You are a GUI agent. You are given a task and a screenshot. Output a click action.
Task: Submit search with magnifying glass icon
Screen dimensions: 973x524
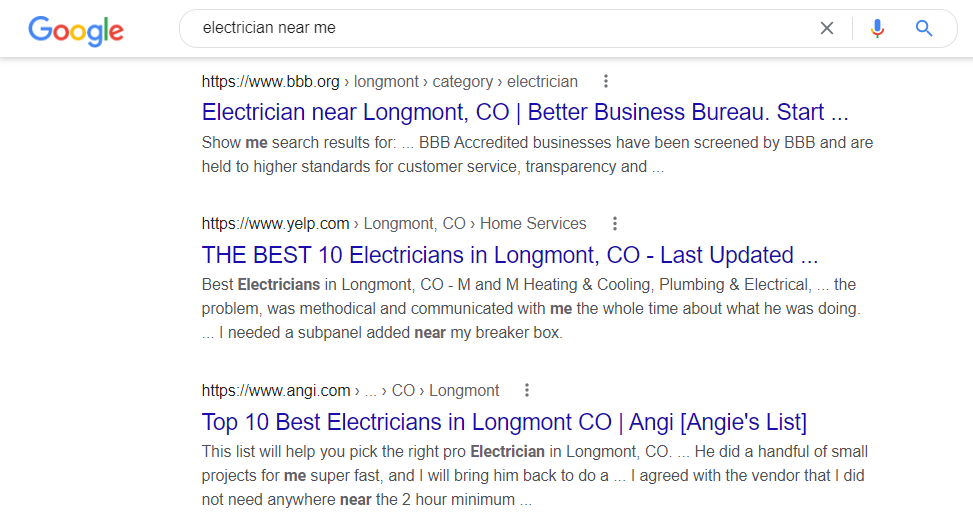pos(923,28)
